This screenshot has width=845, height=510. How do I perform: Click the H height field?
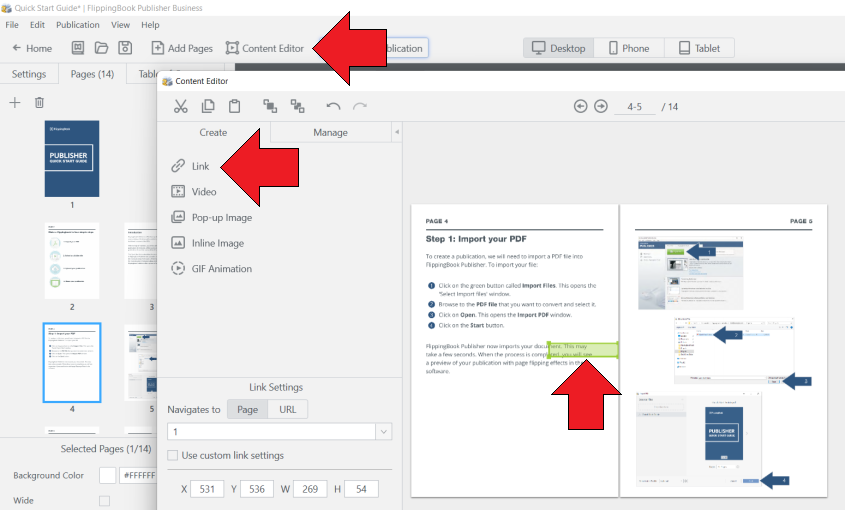click(361, 489)
